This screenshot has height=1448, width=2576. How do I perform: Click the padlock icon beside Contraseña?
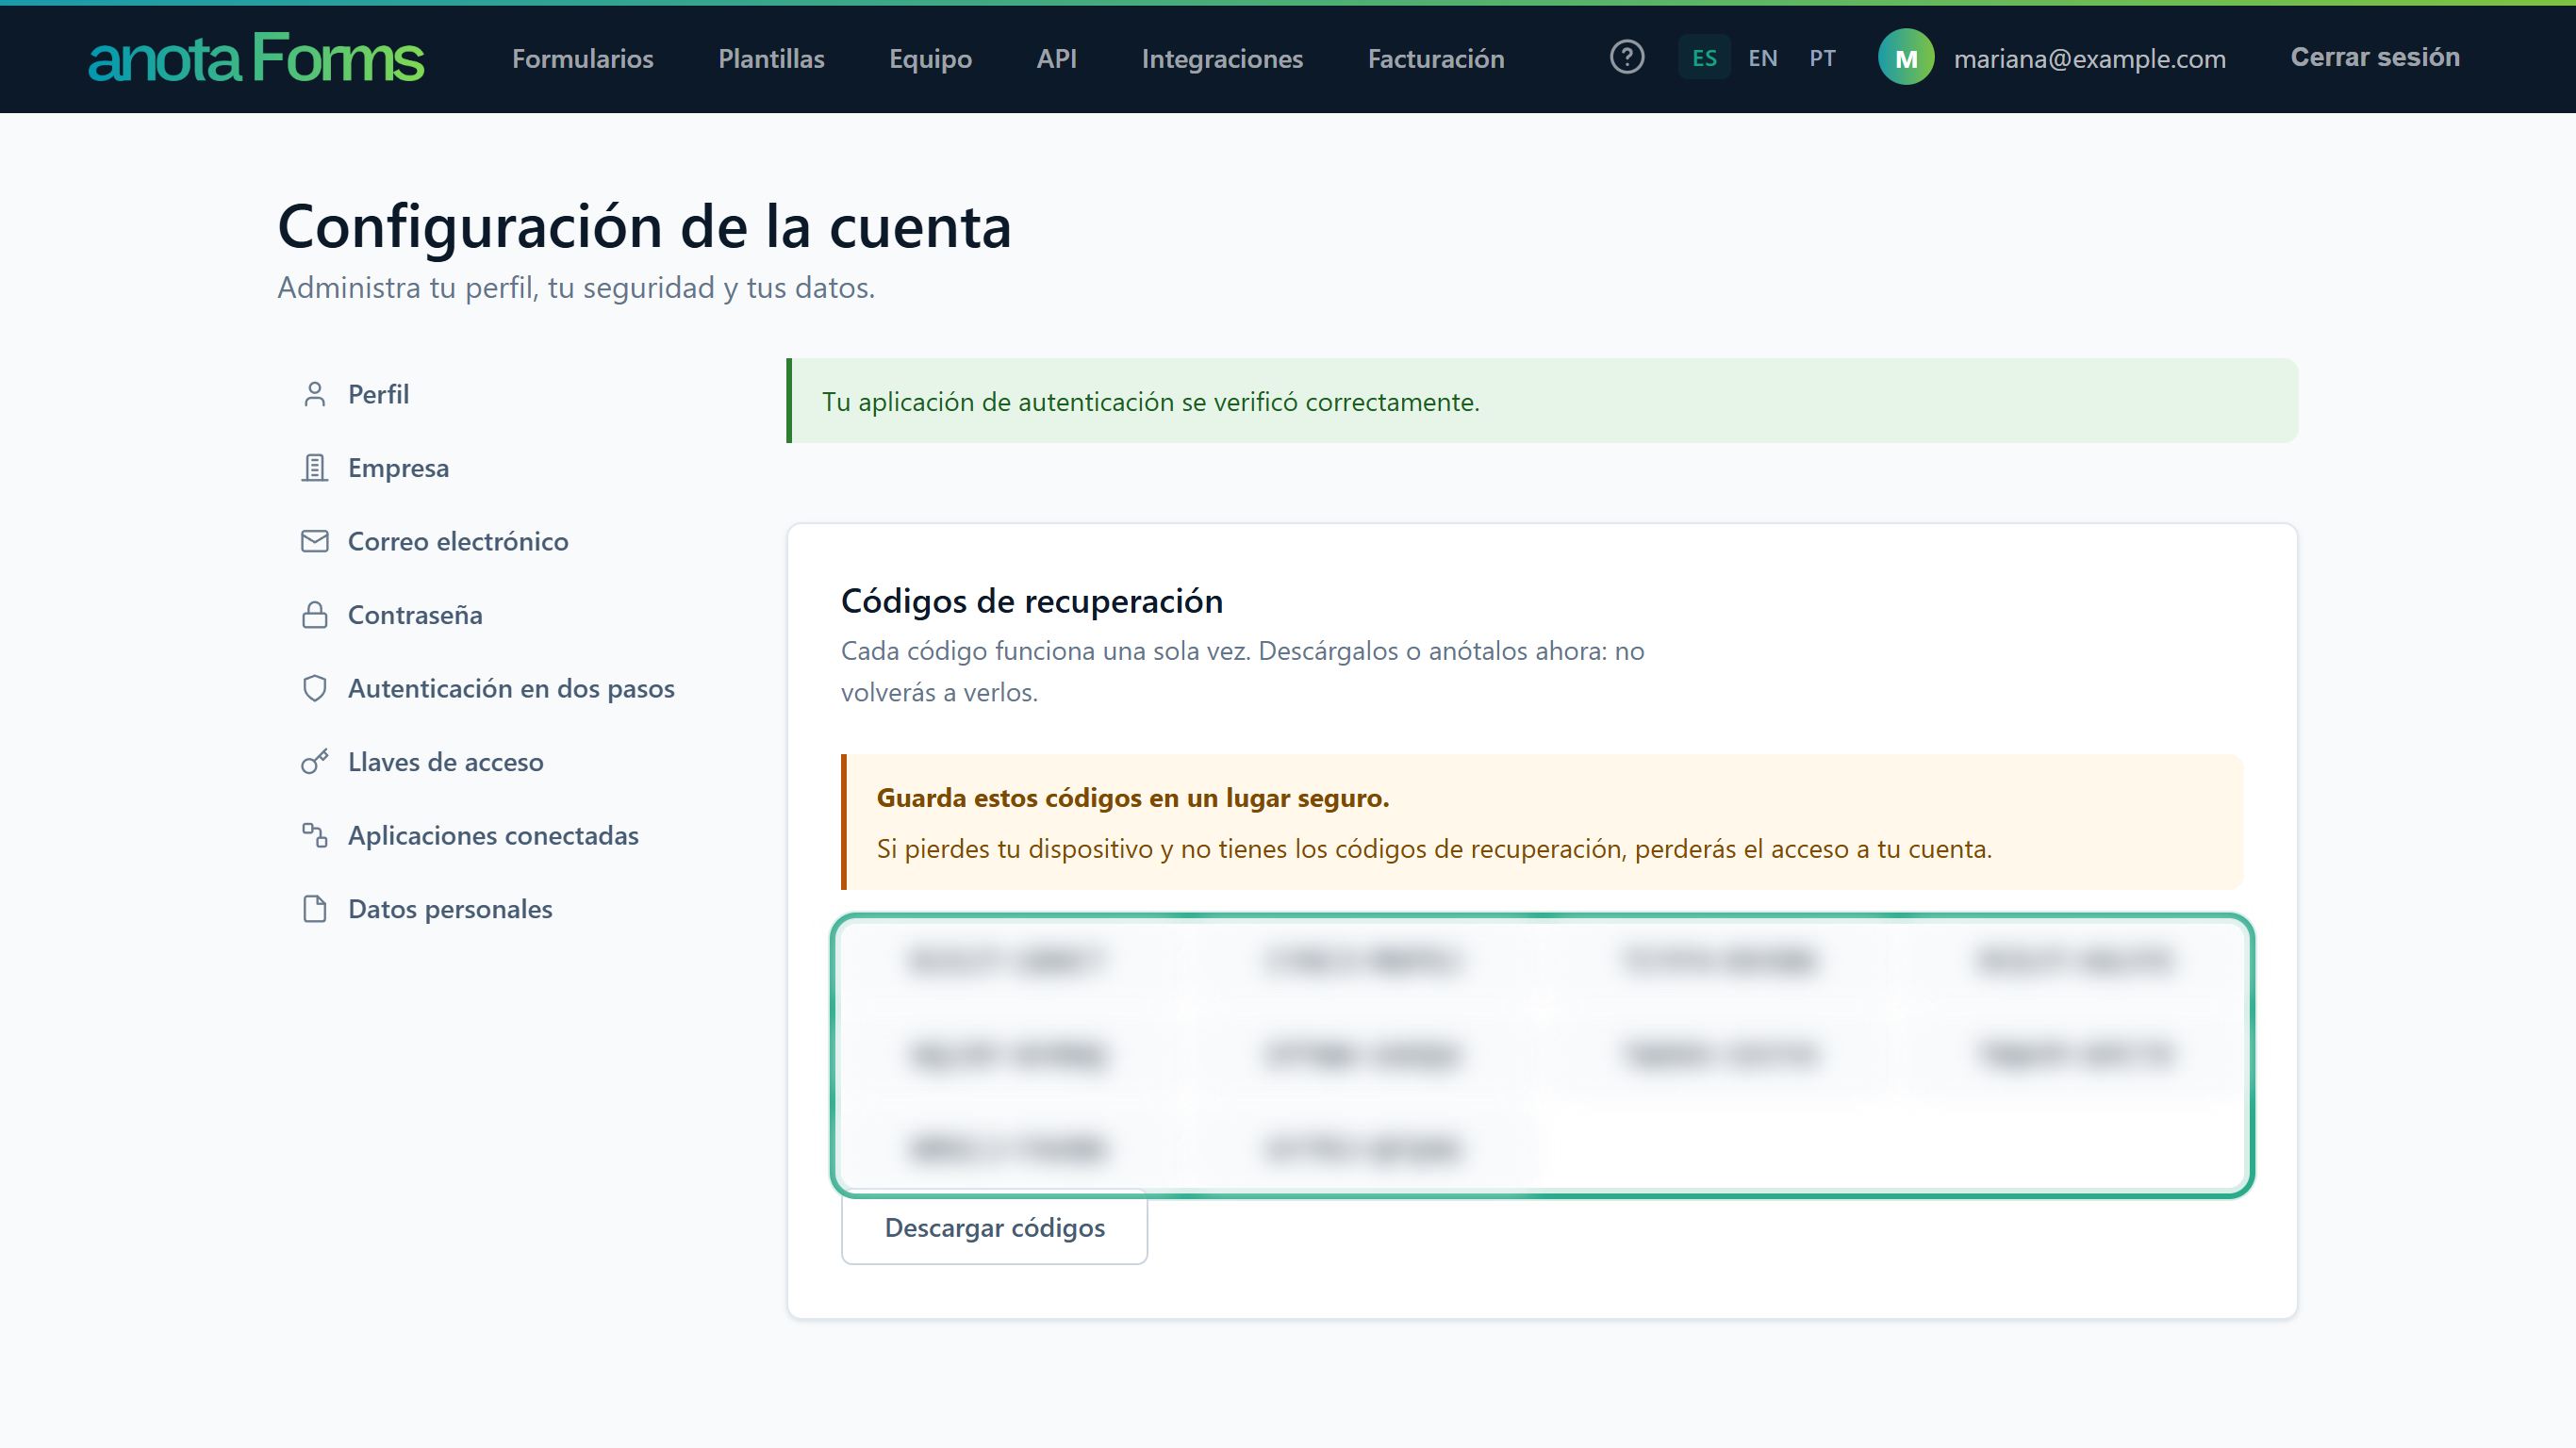coord(314,614)
